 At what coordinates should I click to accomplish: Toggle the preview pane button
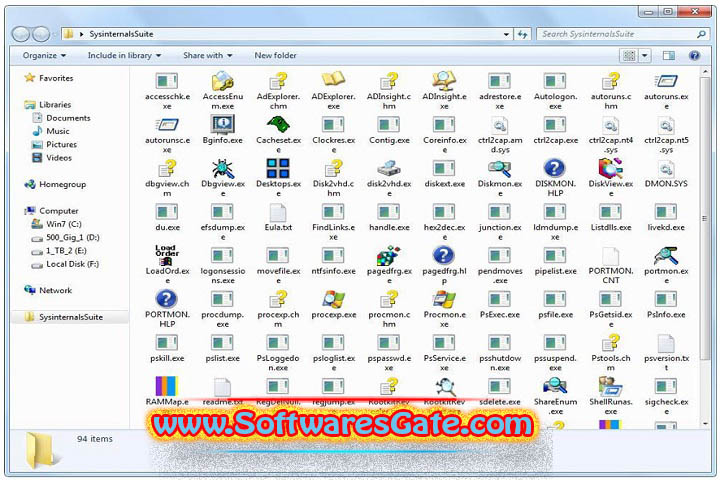click(669, 56)
